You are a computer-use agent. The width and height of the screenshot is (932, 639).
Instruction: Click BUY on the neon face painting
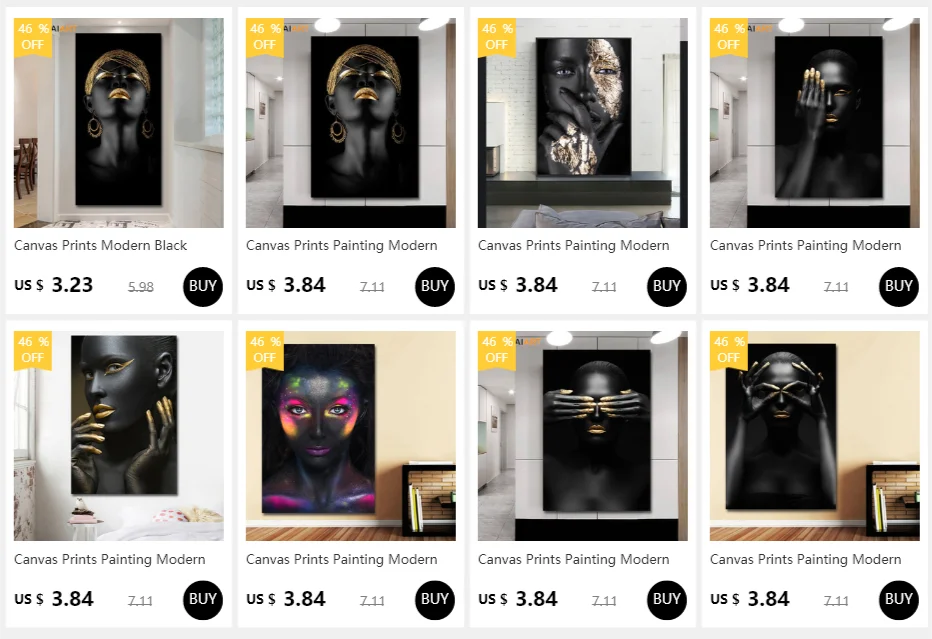pyautogui.click(x=434, y=600)
